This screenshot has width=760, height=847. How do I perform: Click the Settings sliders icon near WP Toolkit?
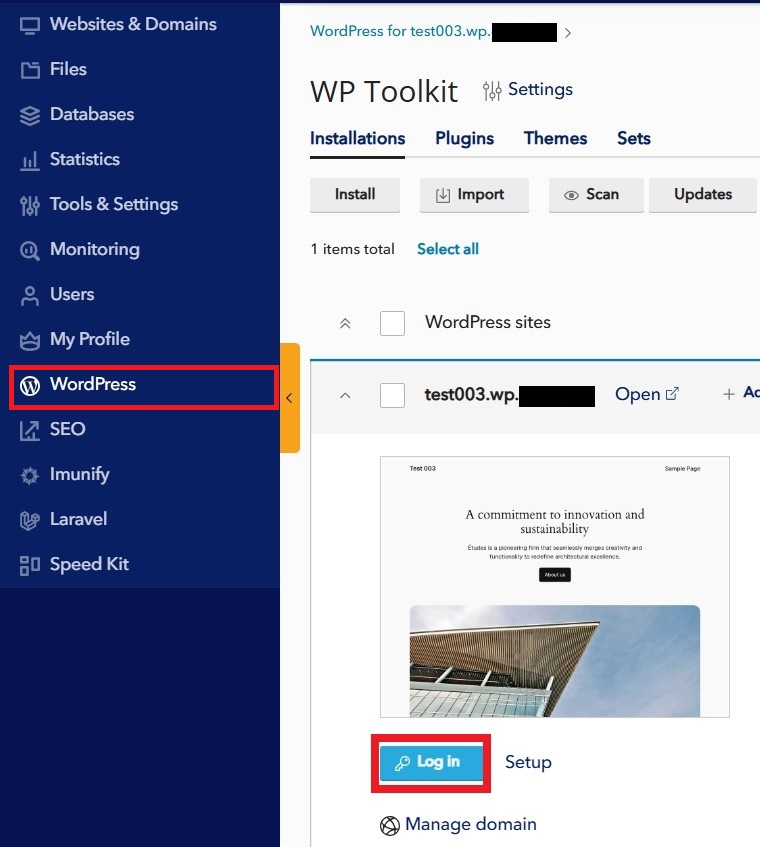tap(492, 91)
